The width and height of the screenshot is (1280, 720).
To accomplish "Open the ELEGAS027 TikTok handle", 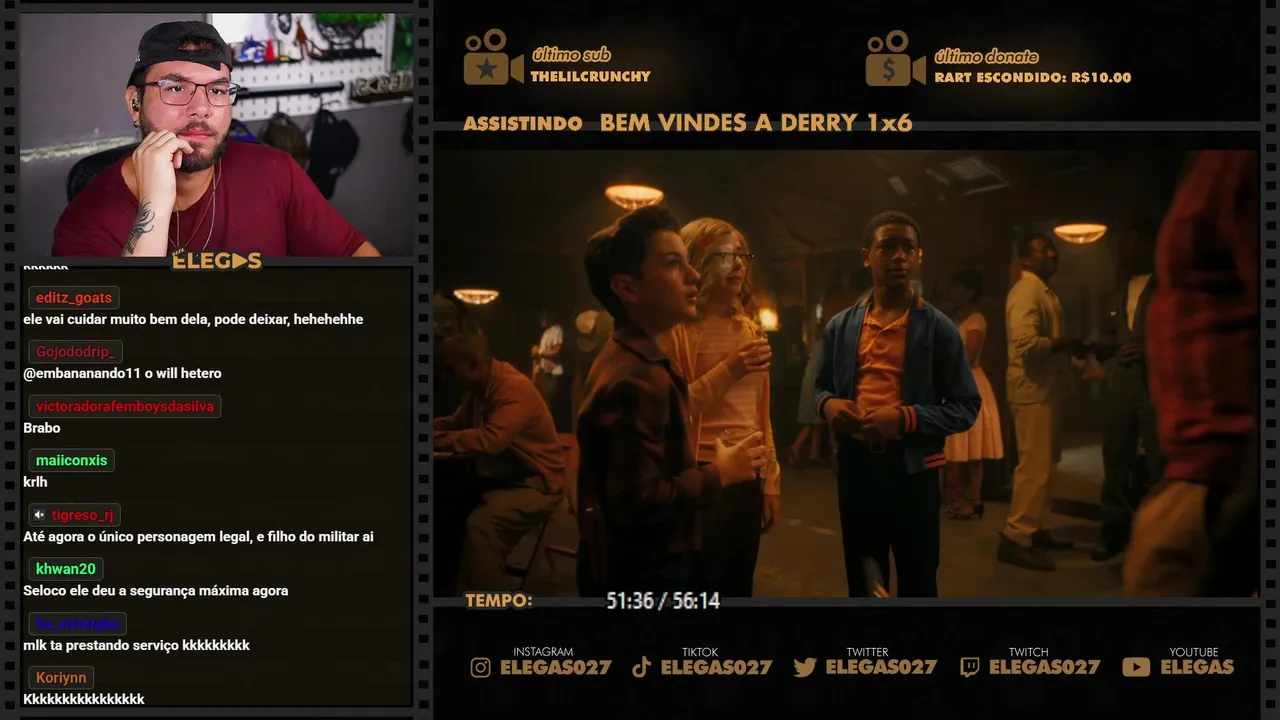I will point(716,667).
